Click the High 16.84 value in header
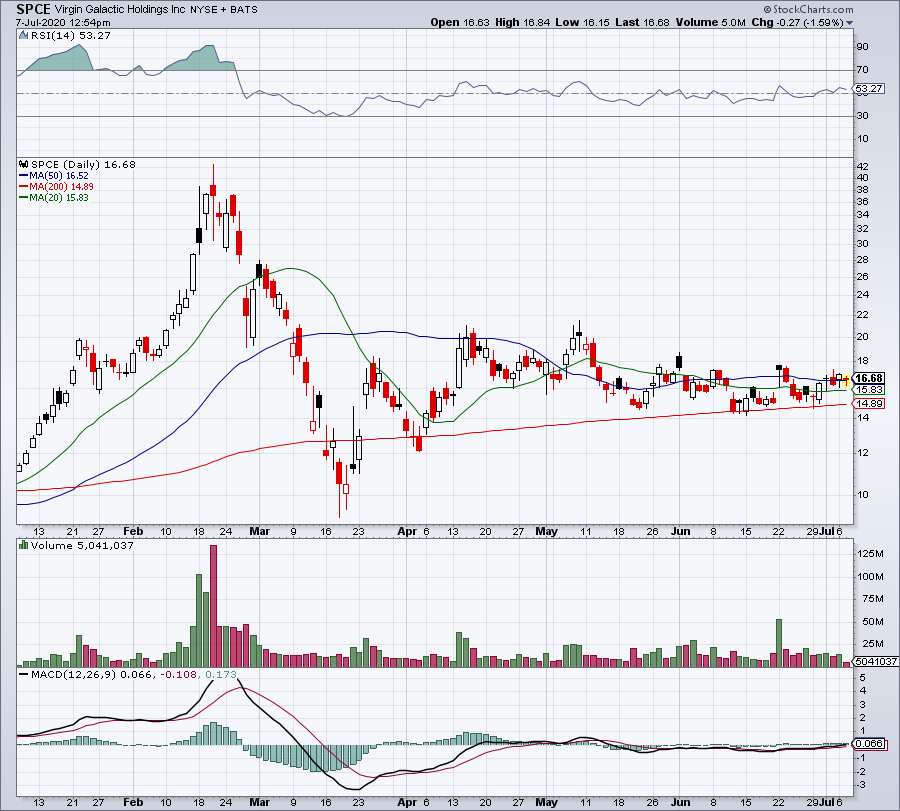The image size is (900, 811). coord(522,22)
